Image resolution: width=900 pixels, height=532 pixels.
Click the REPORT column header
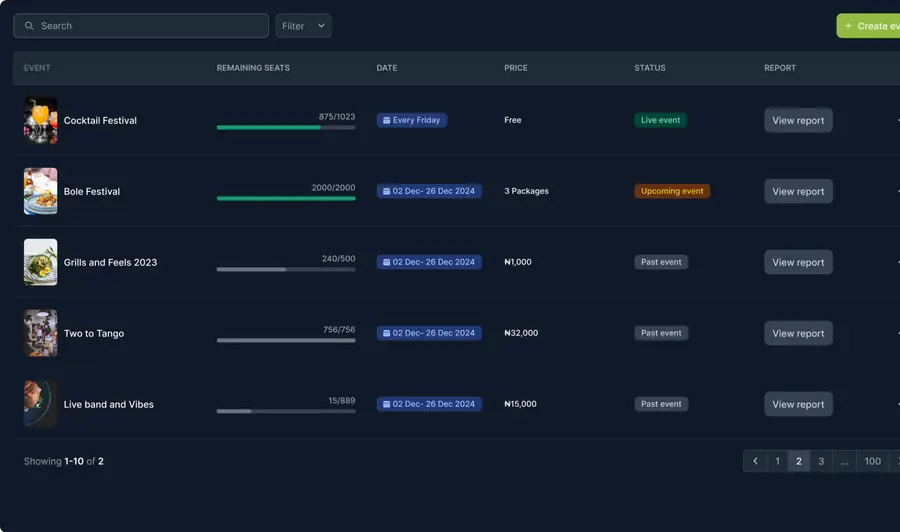779,68
